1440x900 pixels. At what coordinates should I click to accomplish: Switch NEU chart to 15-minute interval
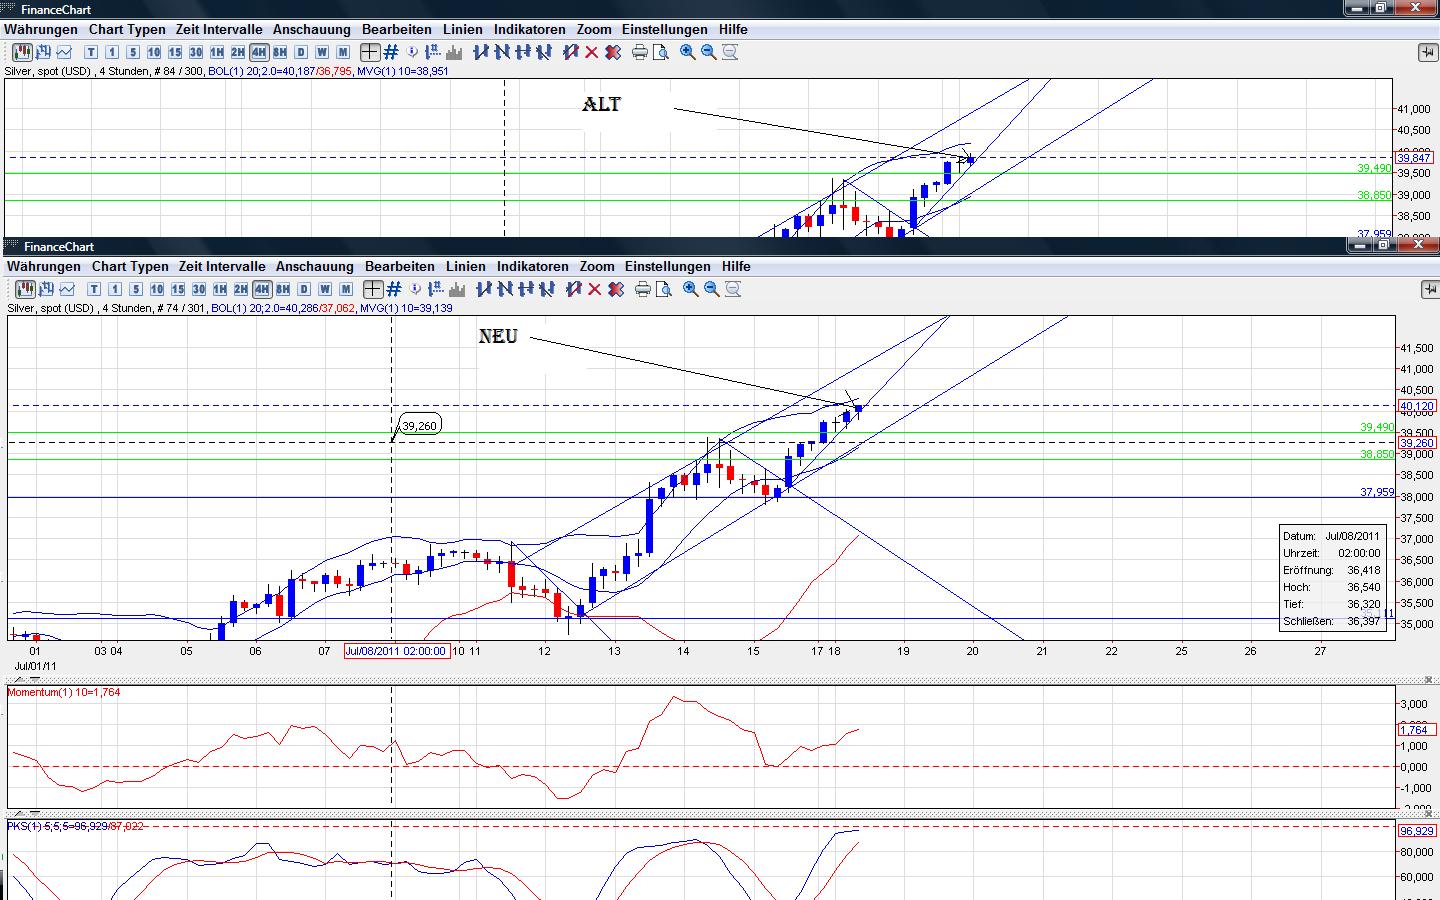(178, 289)
